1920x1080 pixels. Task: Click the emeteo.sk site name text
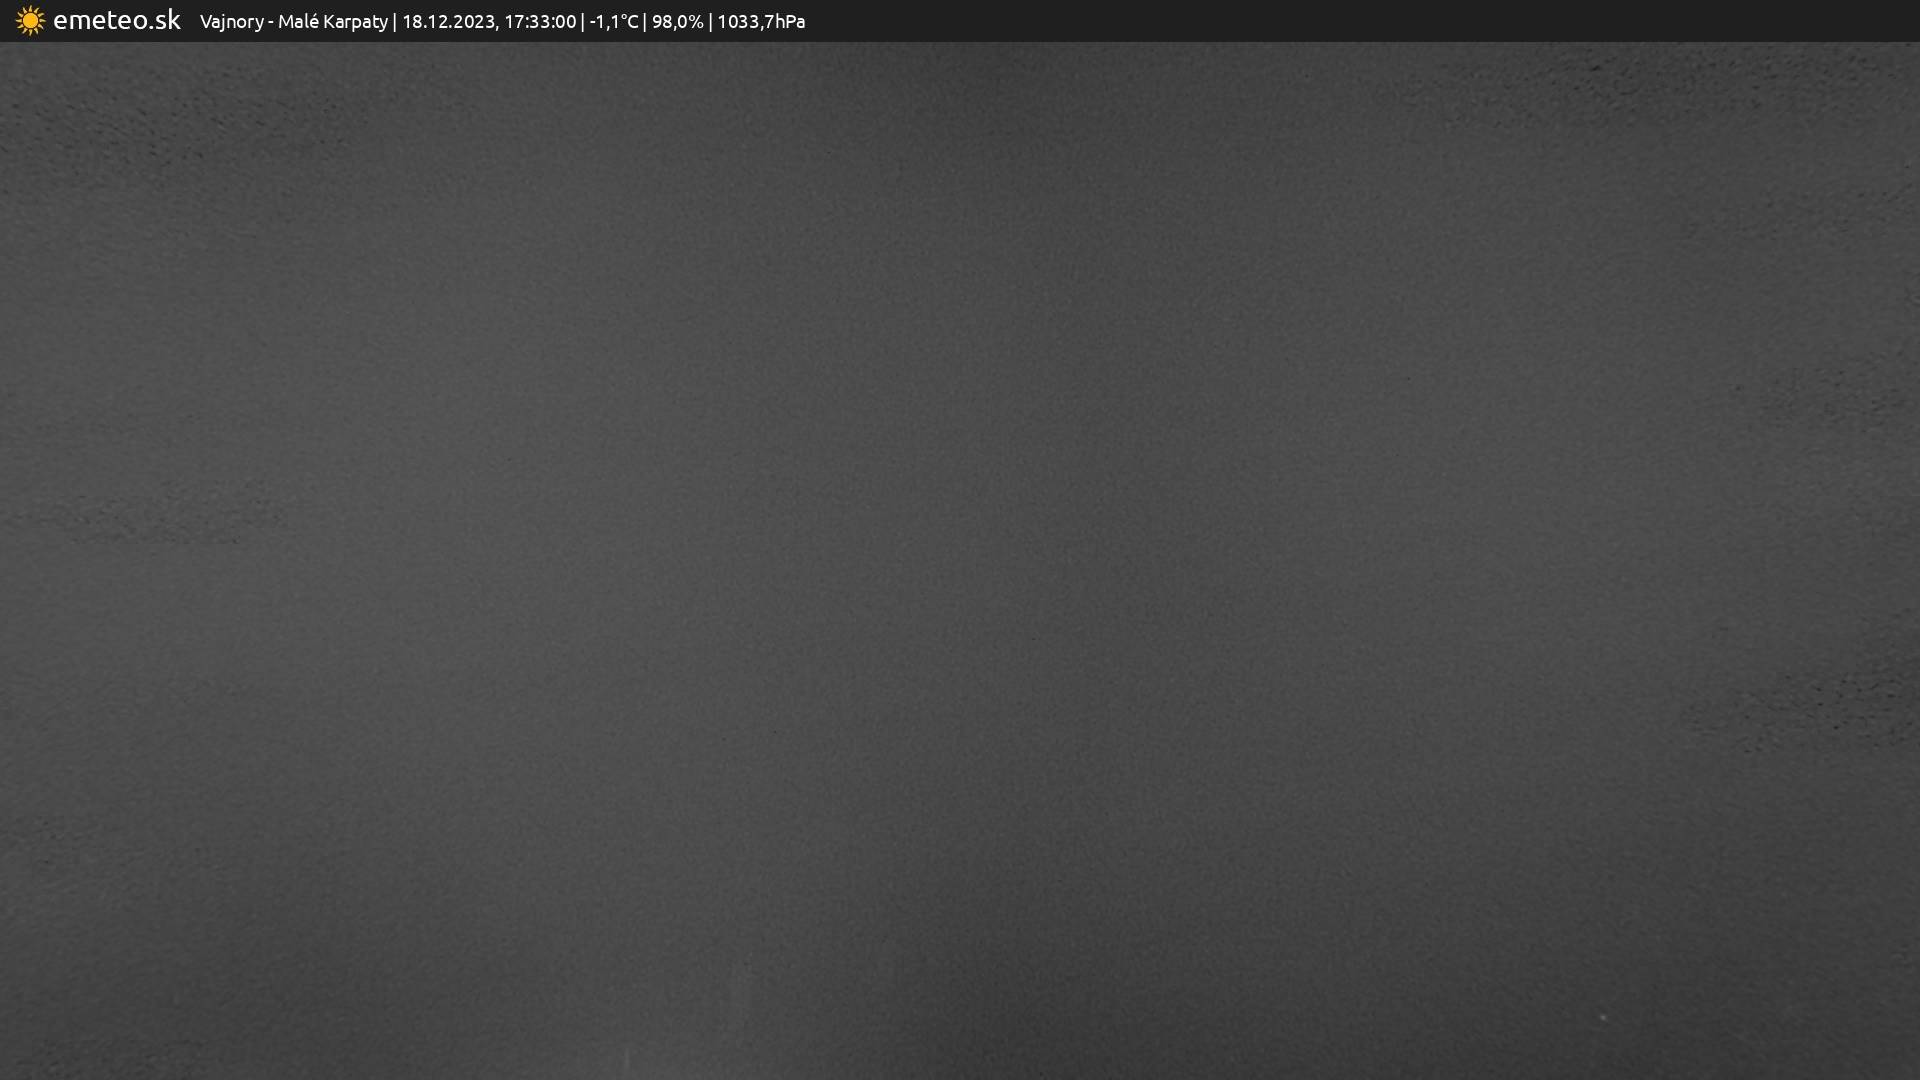[x=117, y=20]
